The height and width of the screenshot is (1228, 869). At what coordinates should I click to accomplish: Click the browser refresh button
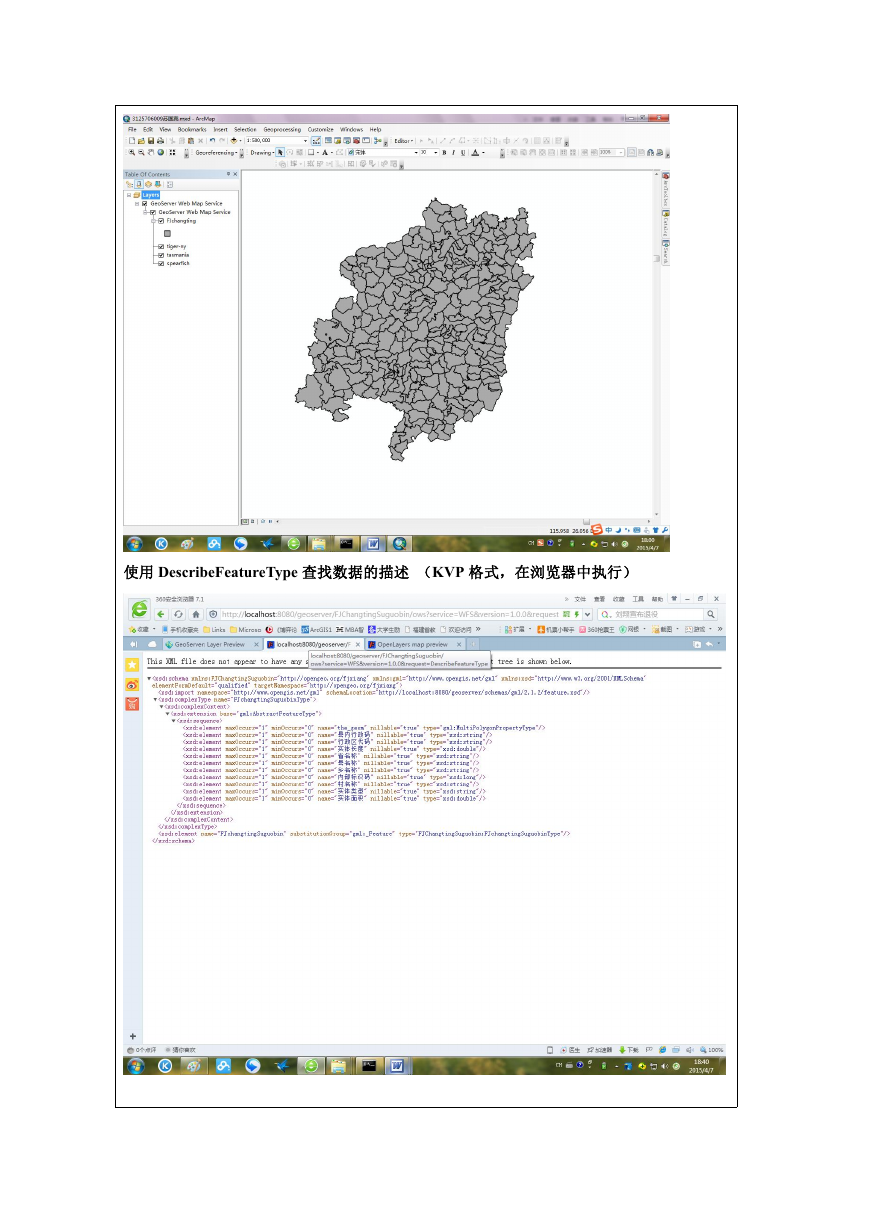178,614
